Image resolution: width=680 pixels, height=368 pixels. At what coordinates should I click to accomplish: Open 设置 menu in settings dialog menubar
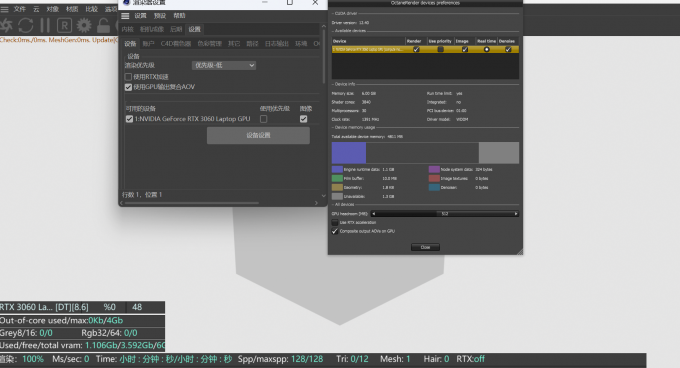pos(140,16)
